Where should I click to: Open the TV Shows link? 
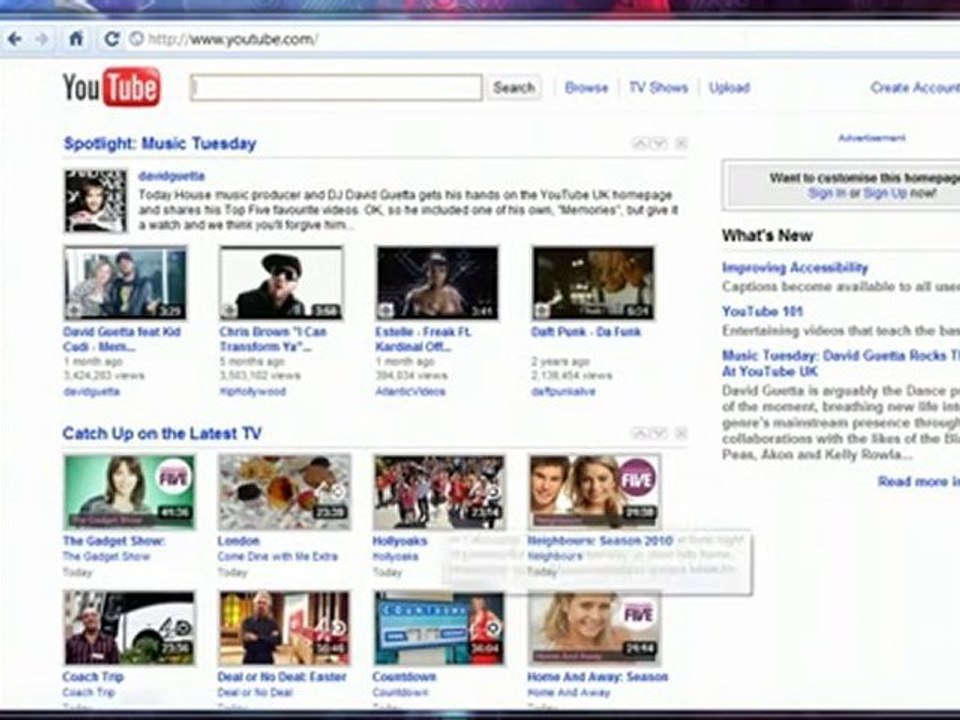pyautogui.click(x=658, y=88)
